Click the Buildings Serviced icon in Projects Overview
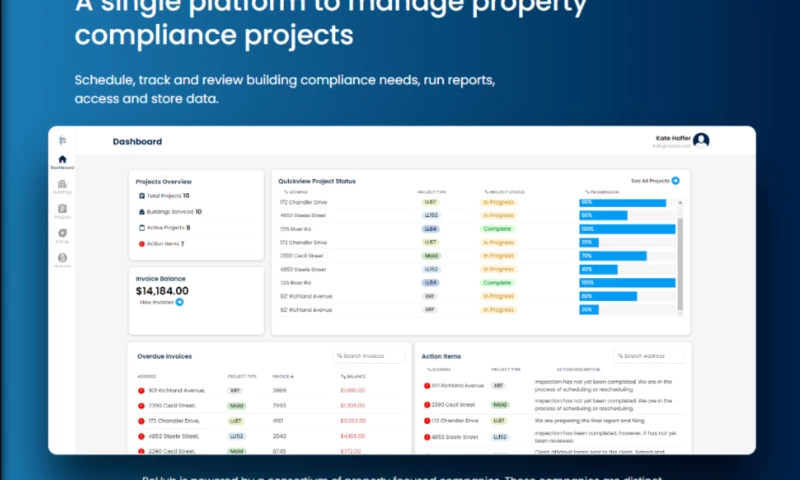The width and height of the screenshot is (800, 480). pyautogui.click(x=142, y=212)
